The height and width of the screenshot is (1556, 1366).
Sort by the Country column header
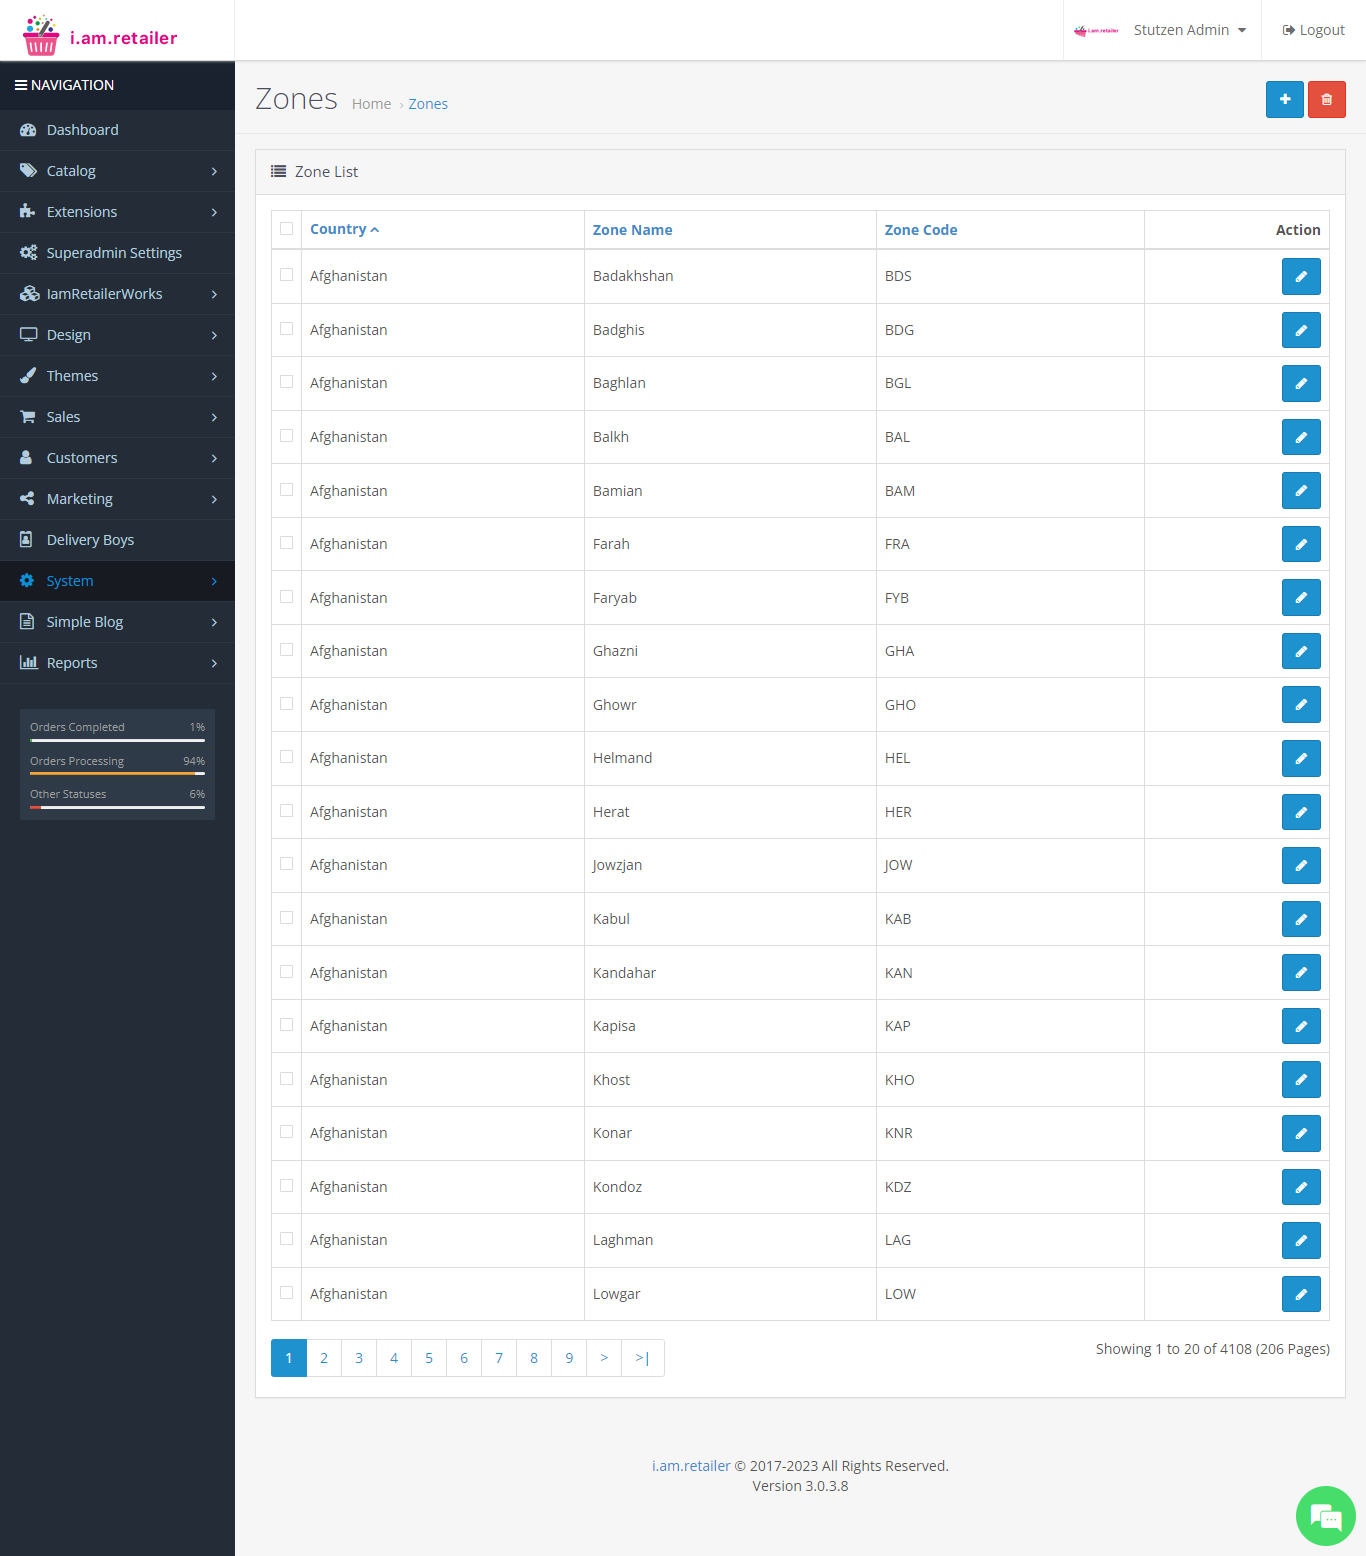[344, 229]
